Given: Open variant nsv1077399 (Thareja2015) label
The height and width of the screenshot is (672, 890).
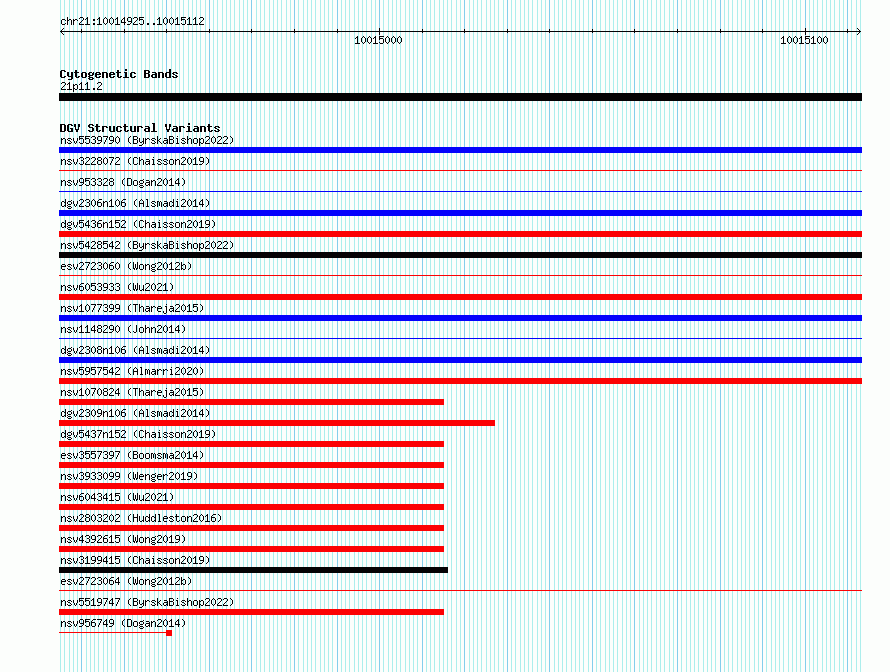Looking at the screenshot, I should click(132, 308).
